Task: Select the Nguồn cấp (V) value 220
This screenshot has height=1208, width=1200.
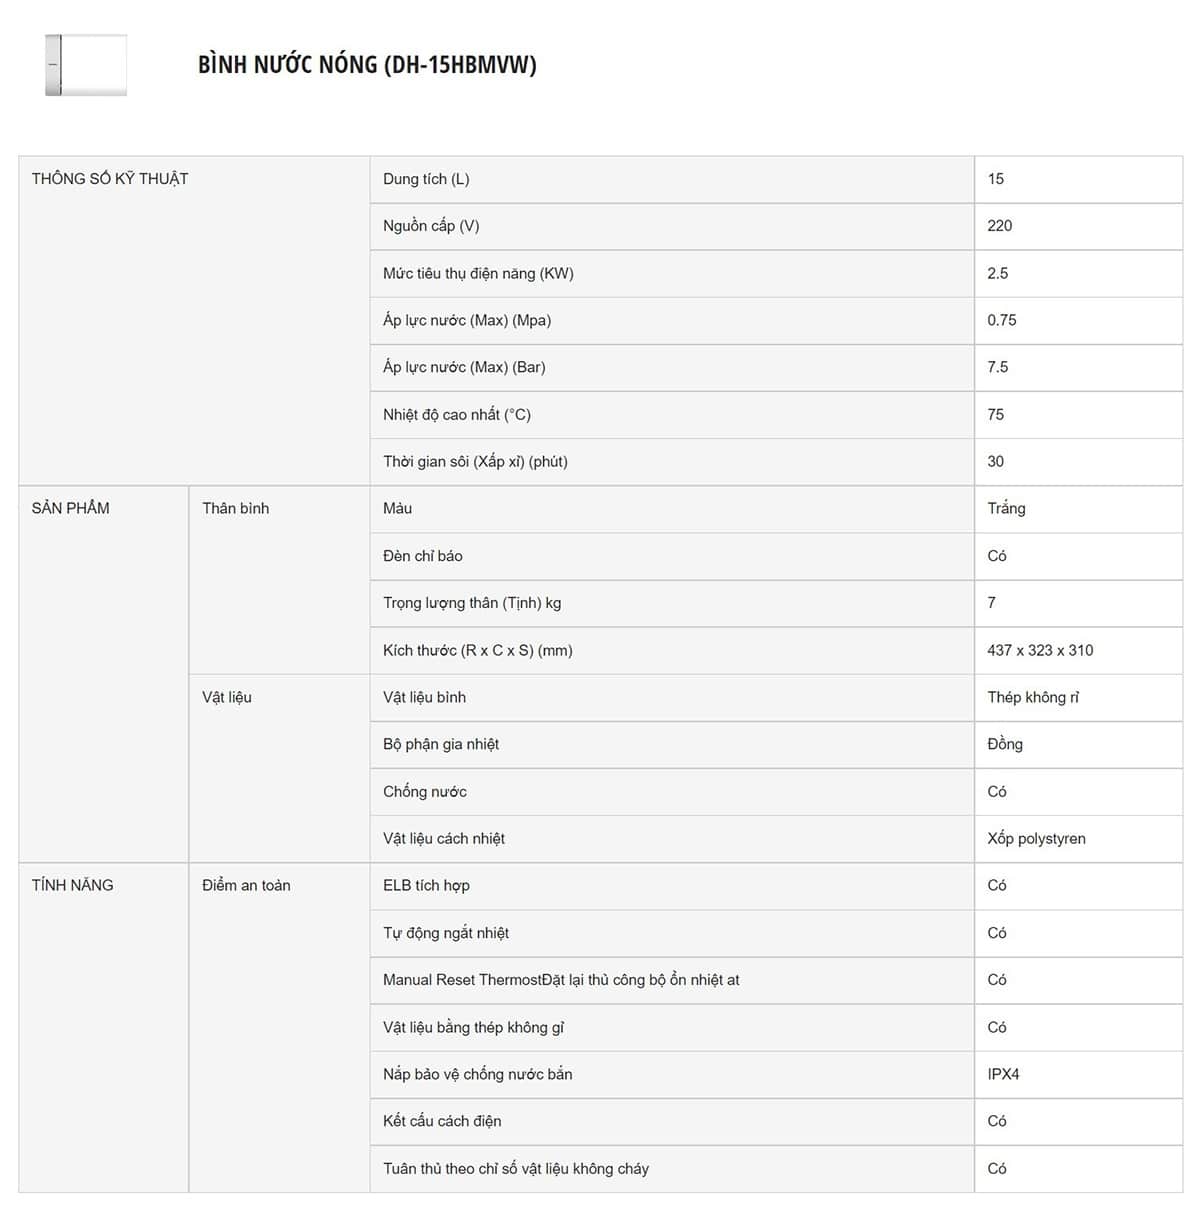Action: pyautogui.click(x=1000, y=226)
